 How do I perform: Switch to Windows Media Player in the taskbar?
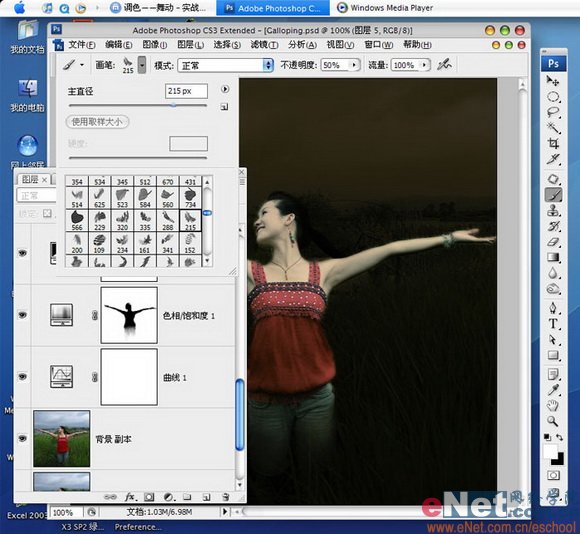[x=385, y=8]
